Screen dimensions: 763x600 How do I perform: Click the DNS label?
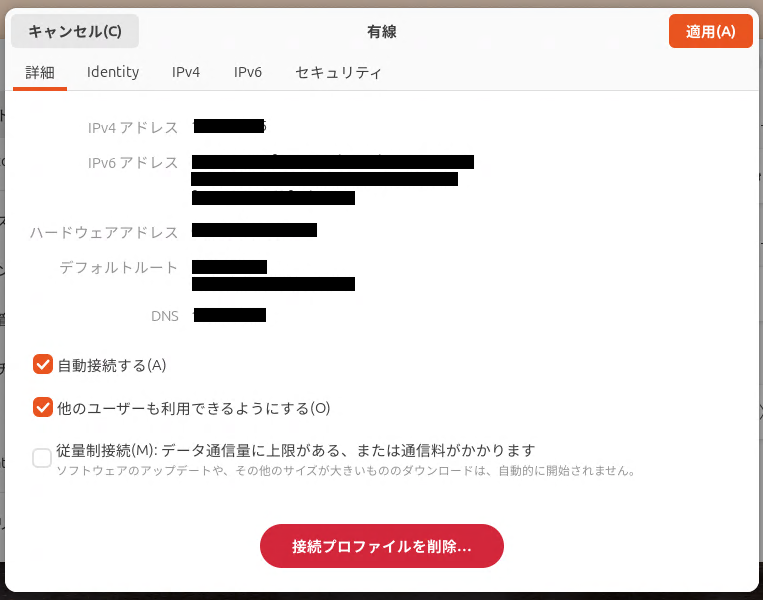[165, 316]
